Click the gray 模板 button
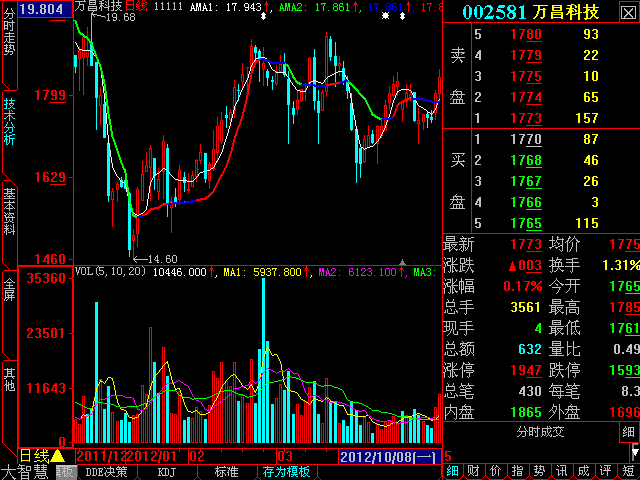This screenshot has height=480, width=640. point(66,472)
